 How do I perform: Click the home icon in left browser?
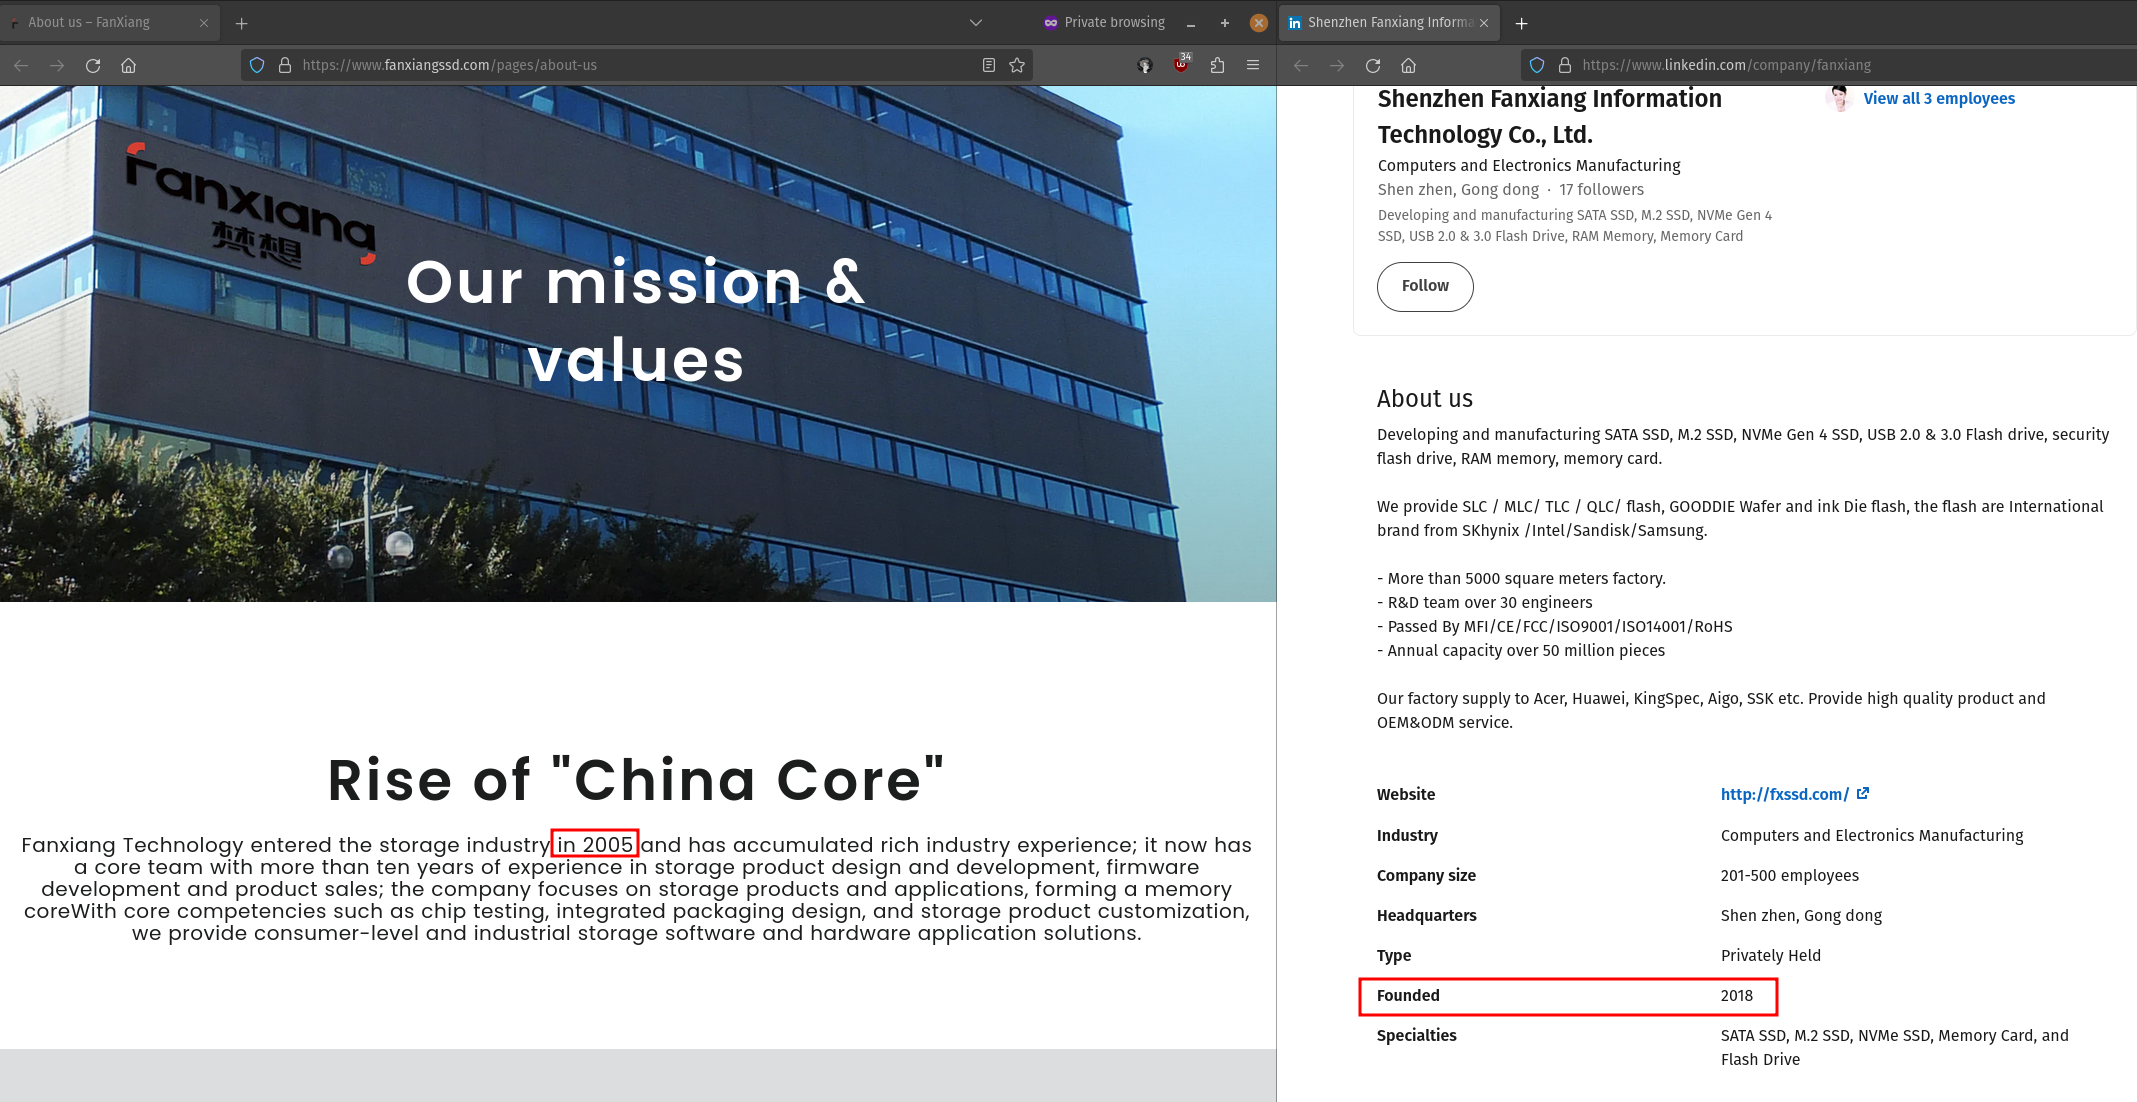tap(128, 65)
